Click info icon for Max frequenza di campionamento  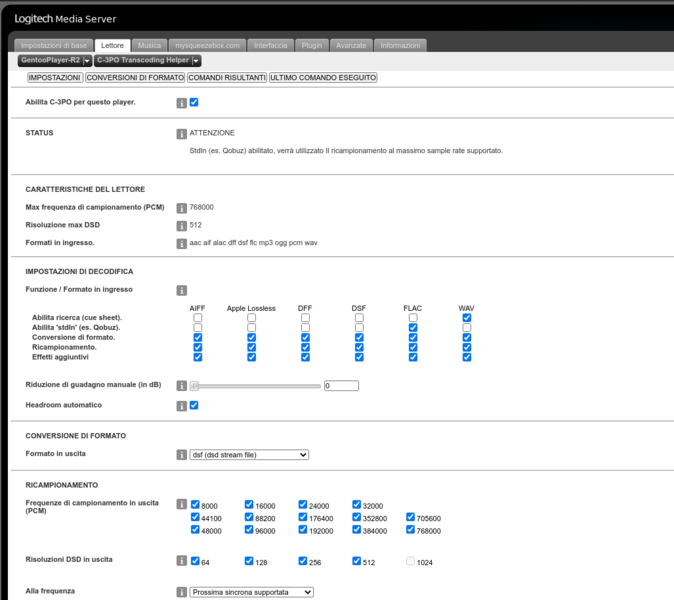pos(181,208)
